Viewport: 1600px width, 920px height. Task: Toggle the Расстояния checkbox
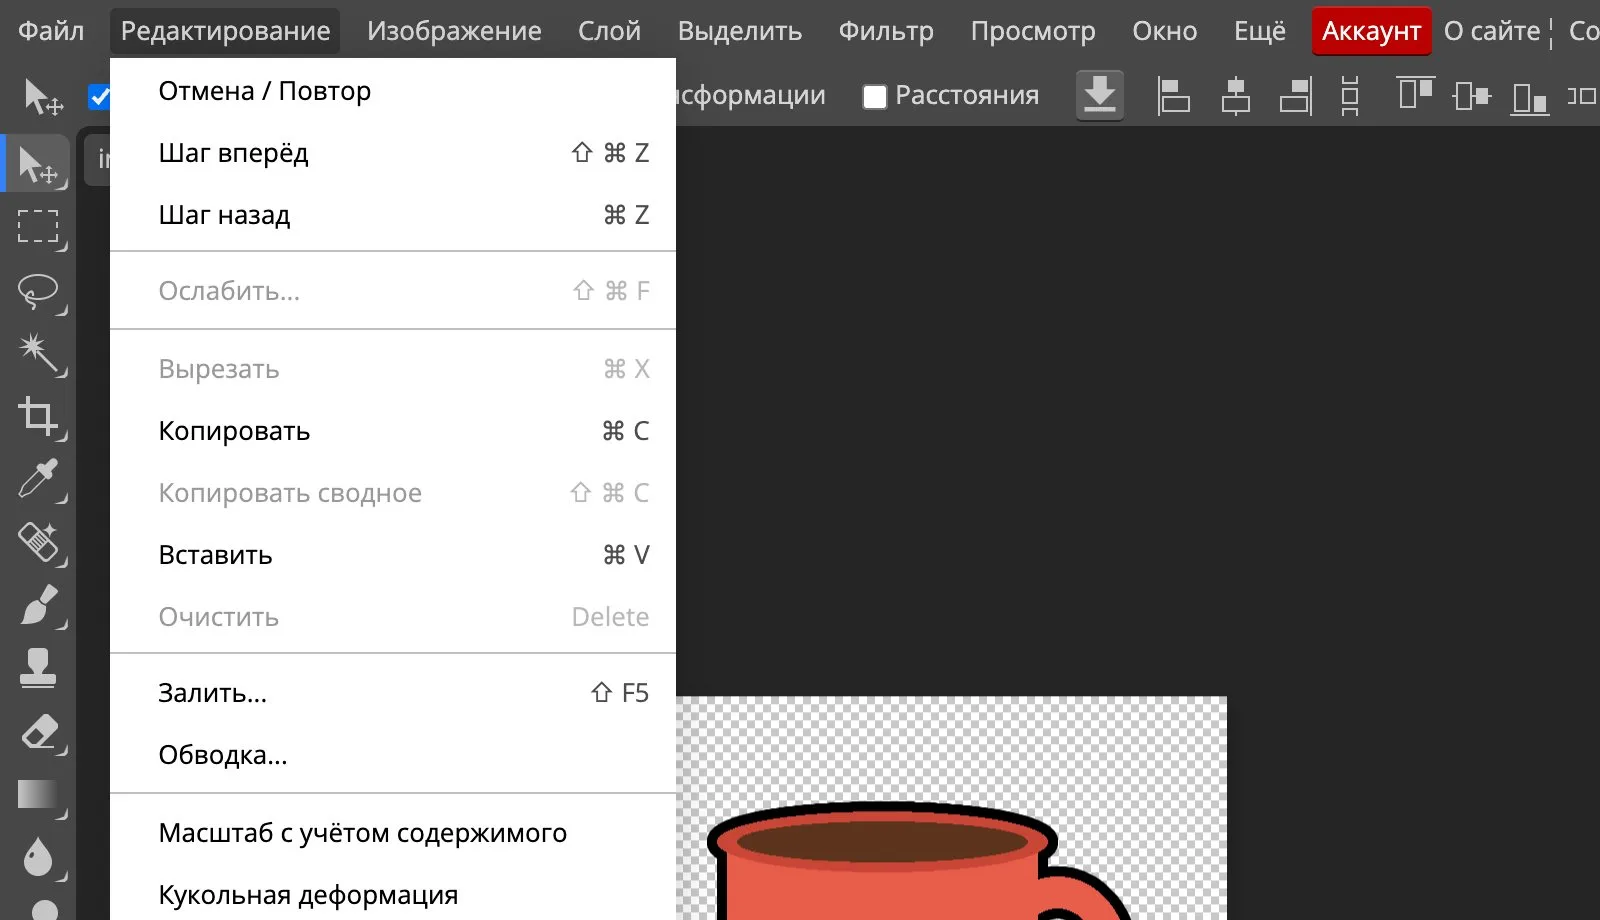pos(875,96)
